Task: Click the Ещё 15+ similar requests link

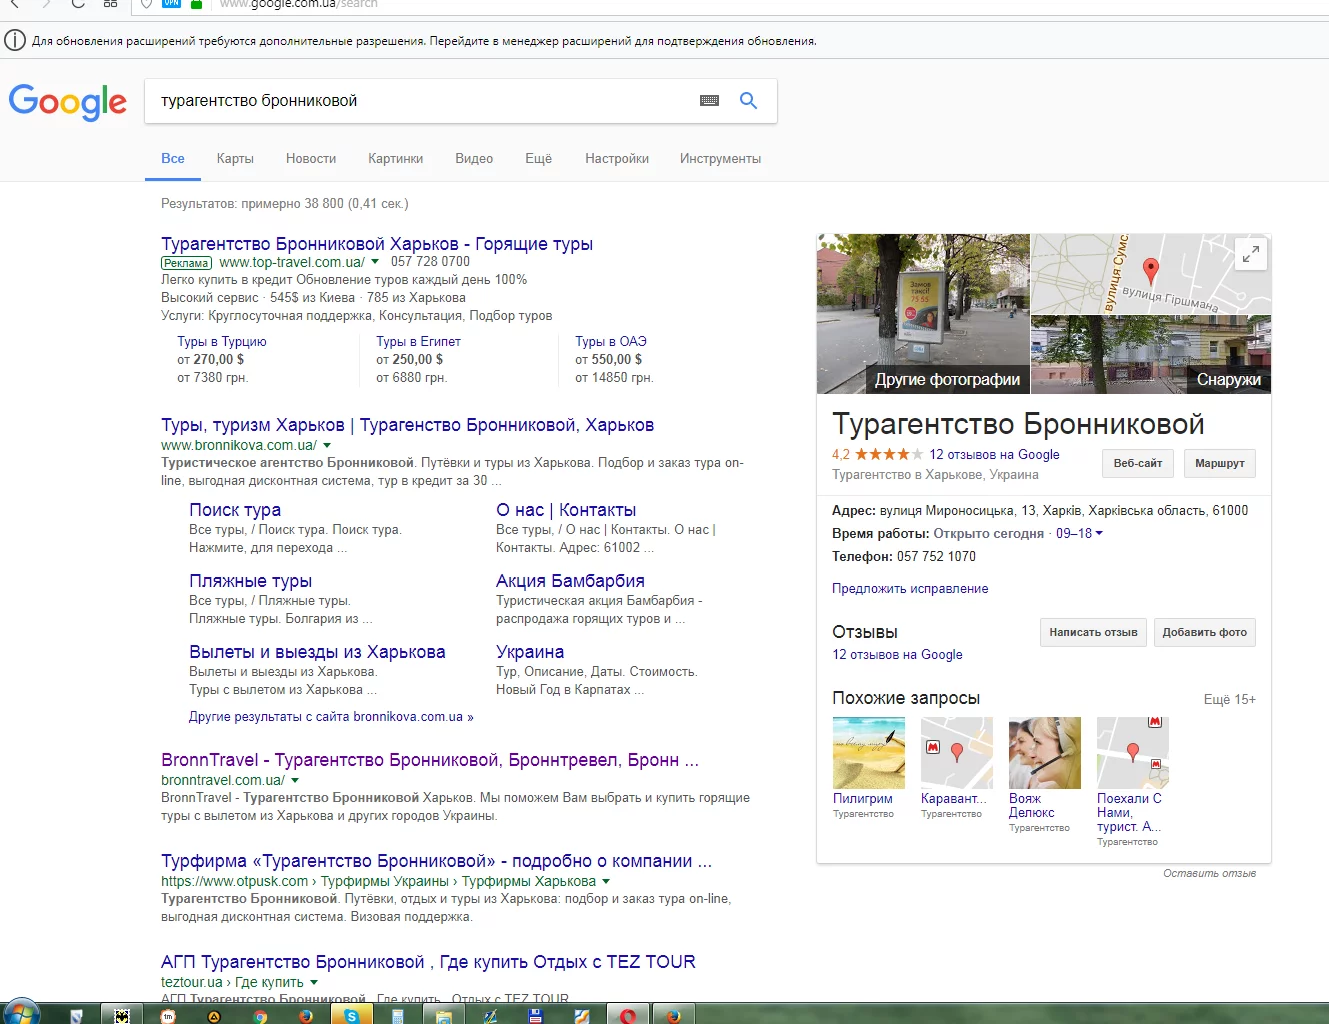Action: coord(1229,699)
